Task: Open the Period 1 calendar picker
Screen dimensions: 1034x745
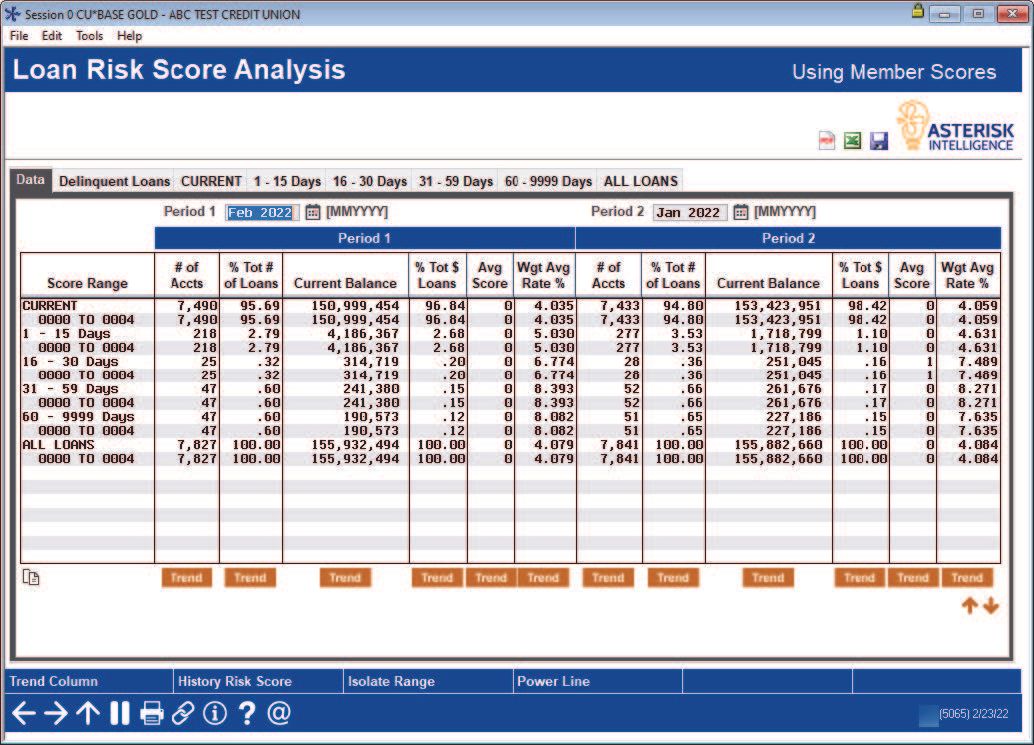Action: pos(313,212)
